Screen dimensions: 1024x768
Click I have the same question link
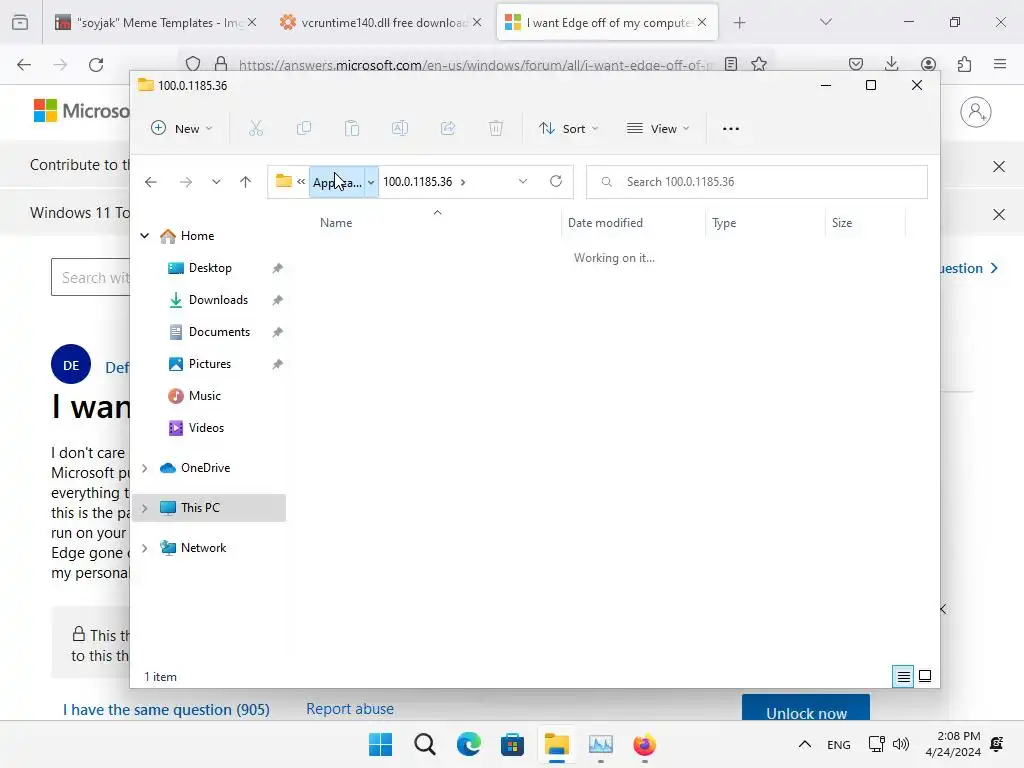tap(166, 709)
